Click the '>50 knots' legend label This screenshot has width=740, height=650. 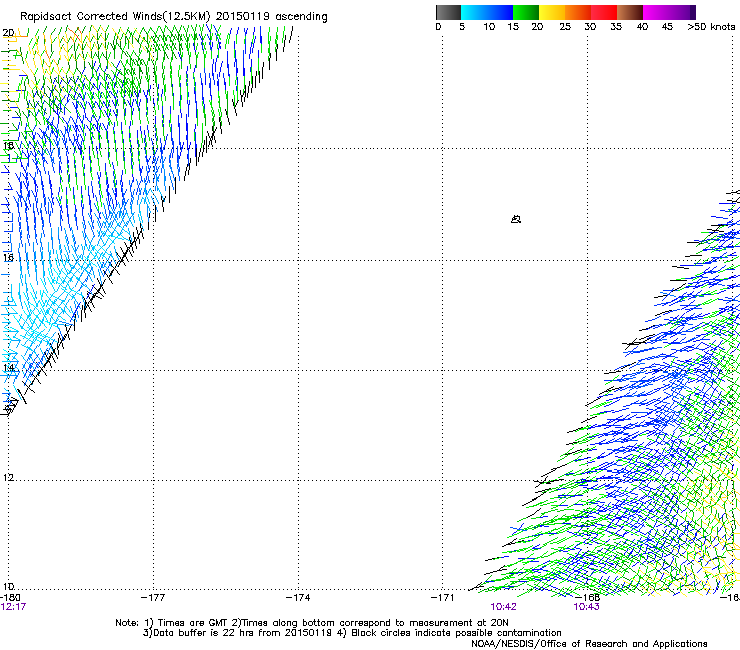click(711, 27)
